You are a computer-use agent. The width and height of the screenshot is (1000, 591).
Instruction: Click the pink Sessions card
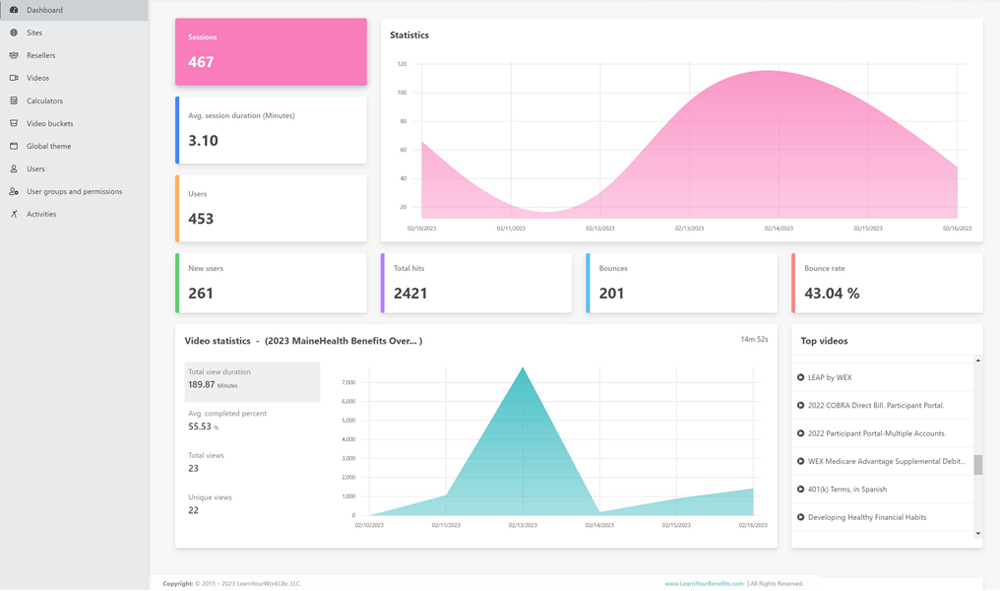270,52
